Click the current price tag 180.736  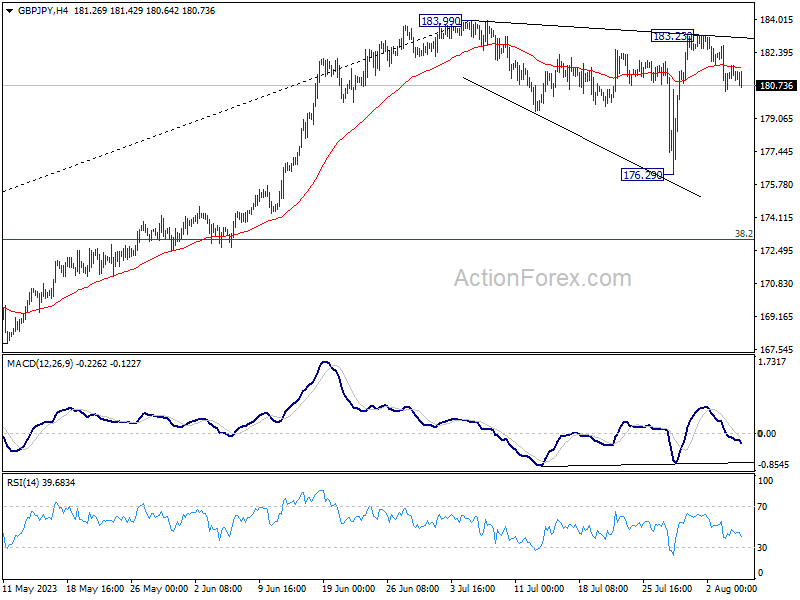(776, 86)
